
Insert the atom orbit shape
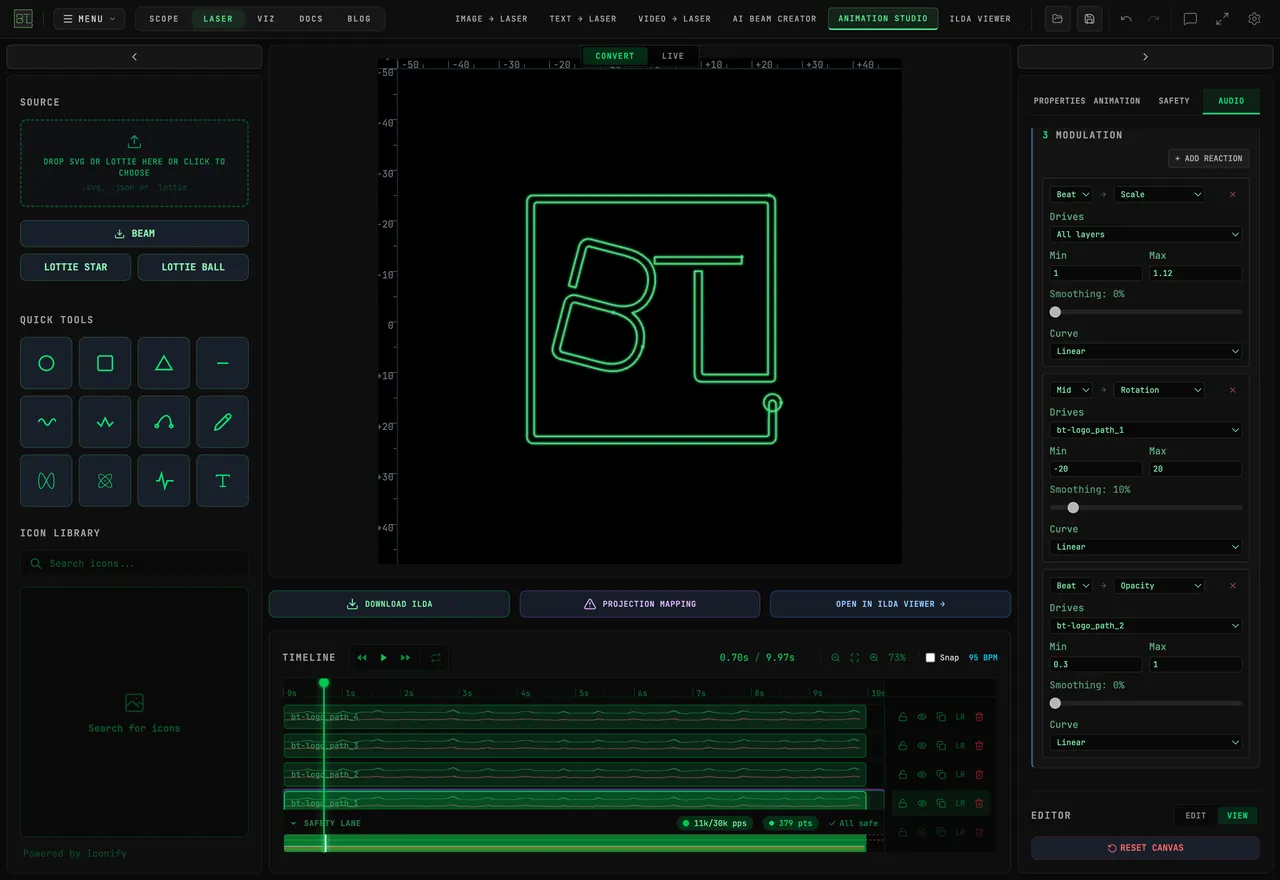tap(105, 481)
